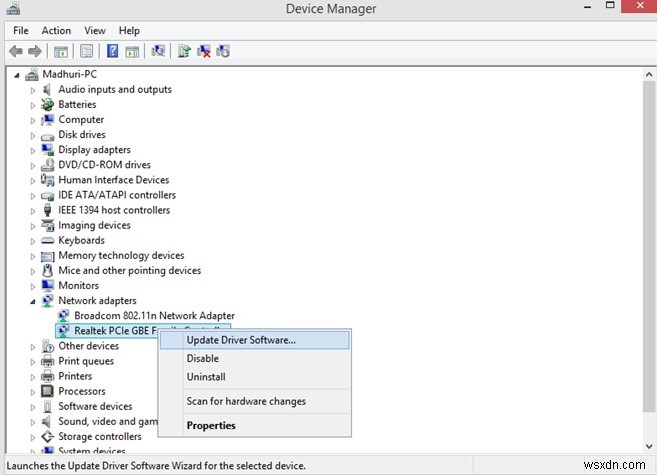Open the File menu
Image resolution: width=657 pixels, height=475 pixels.
point(21,31)
